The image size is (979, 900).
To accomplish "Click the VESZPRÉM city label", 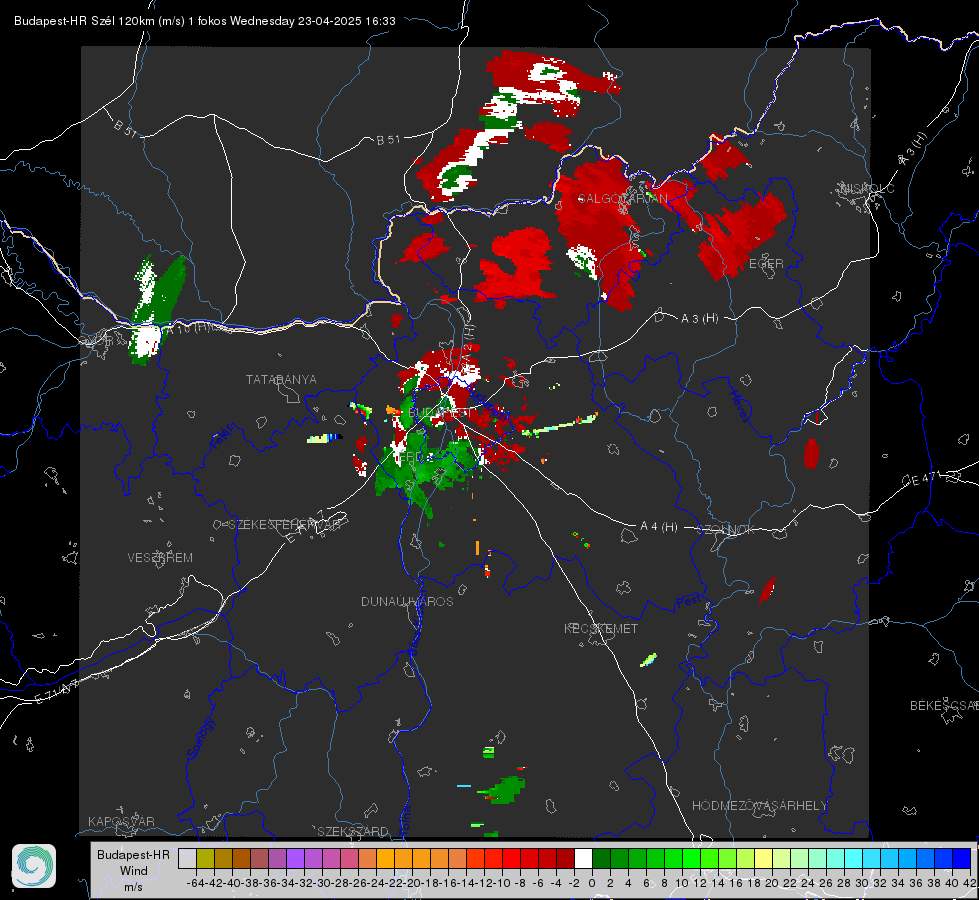I will point(160,558).
